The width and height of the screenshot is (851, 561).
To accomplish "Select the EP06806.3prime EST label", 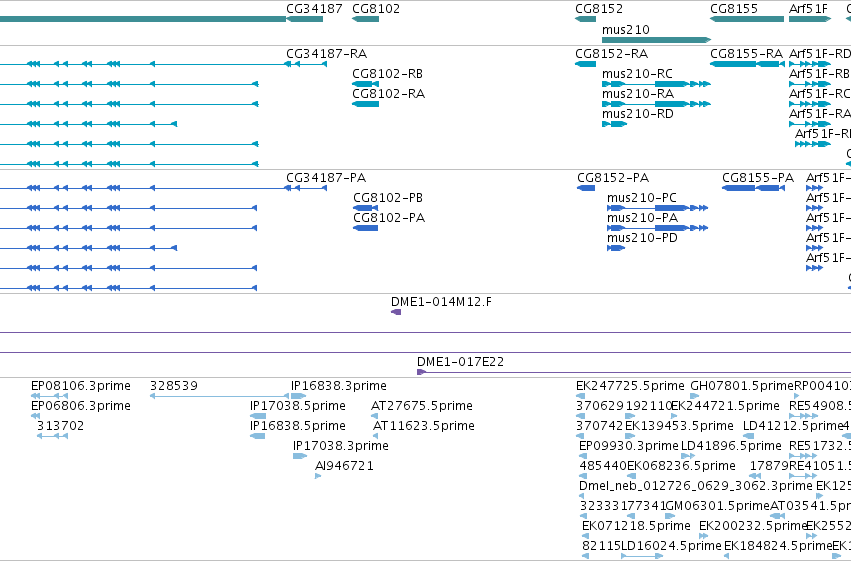I will [81, 406].
